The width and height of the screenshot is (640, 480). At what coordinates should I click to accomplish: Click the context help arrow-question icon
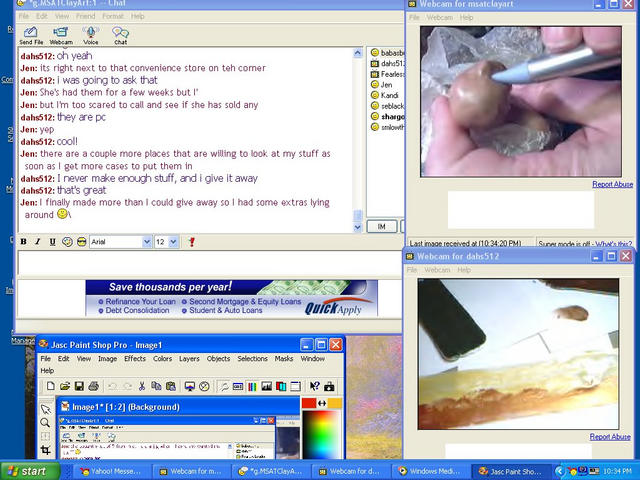pyautogui.click(x=315, y=386)
